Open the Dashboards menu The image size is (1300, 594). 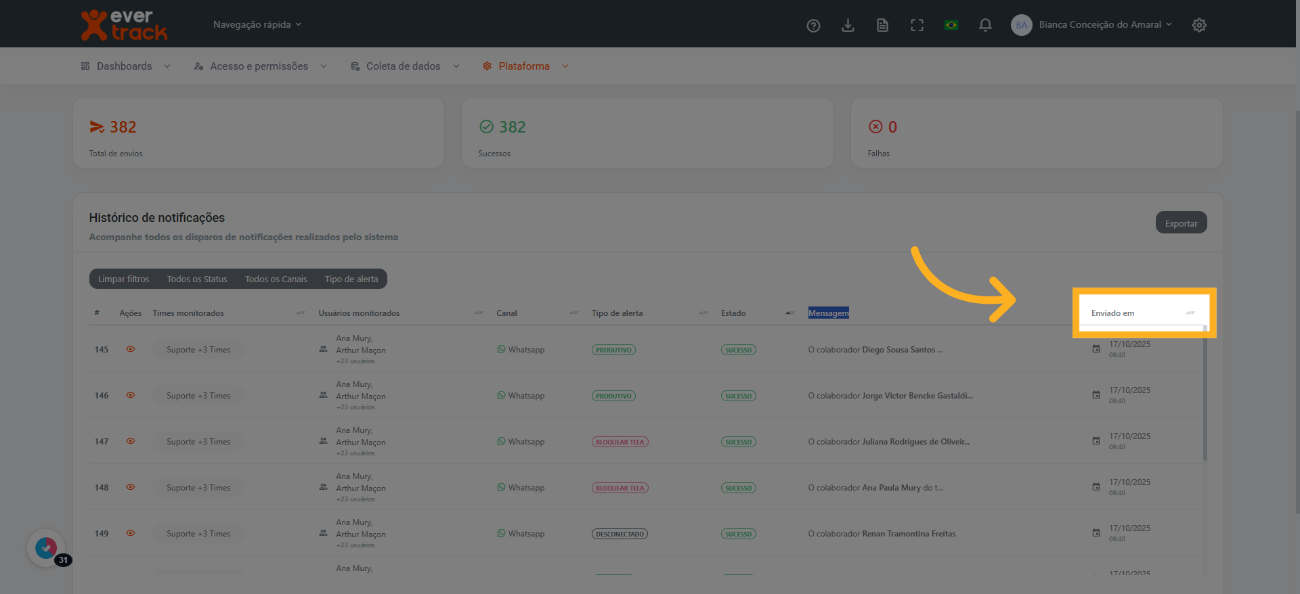125,66
